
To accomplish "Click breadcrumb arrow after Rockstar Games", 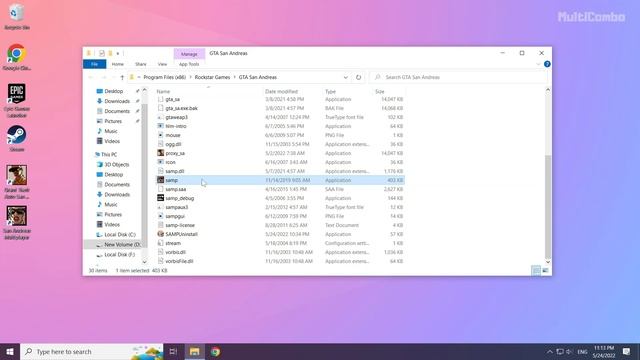I will point(235,77).
